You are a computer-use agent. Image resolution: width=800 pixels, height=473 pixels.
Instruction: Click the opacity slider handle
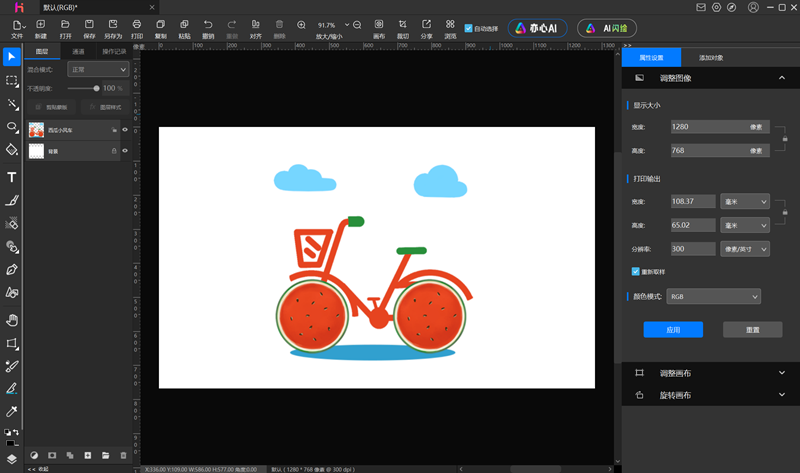tap(96, 88)
